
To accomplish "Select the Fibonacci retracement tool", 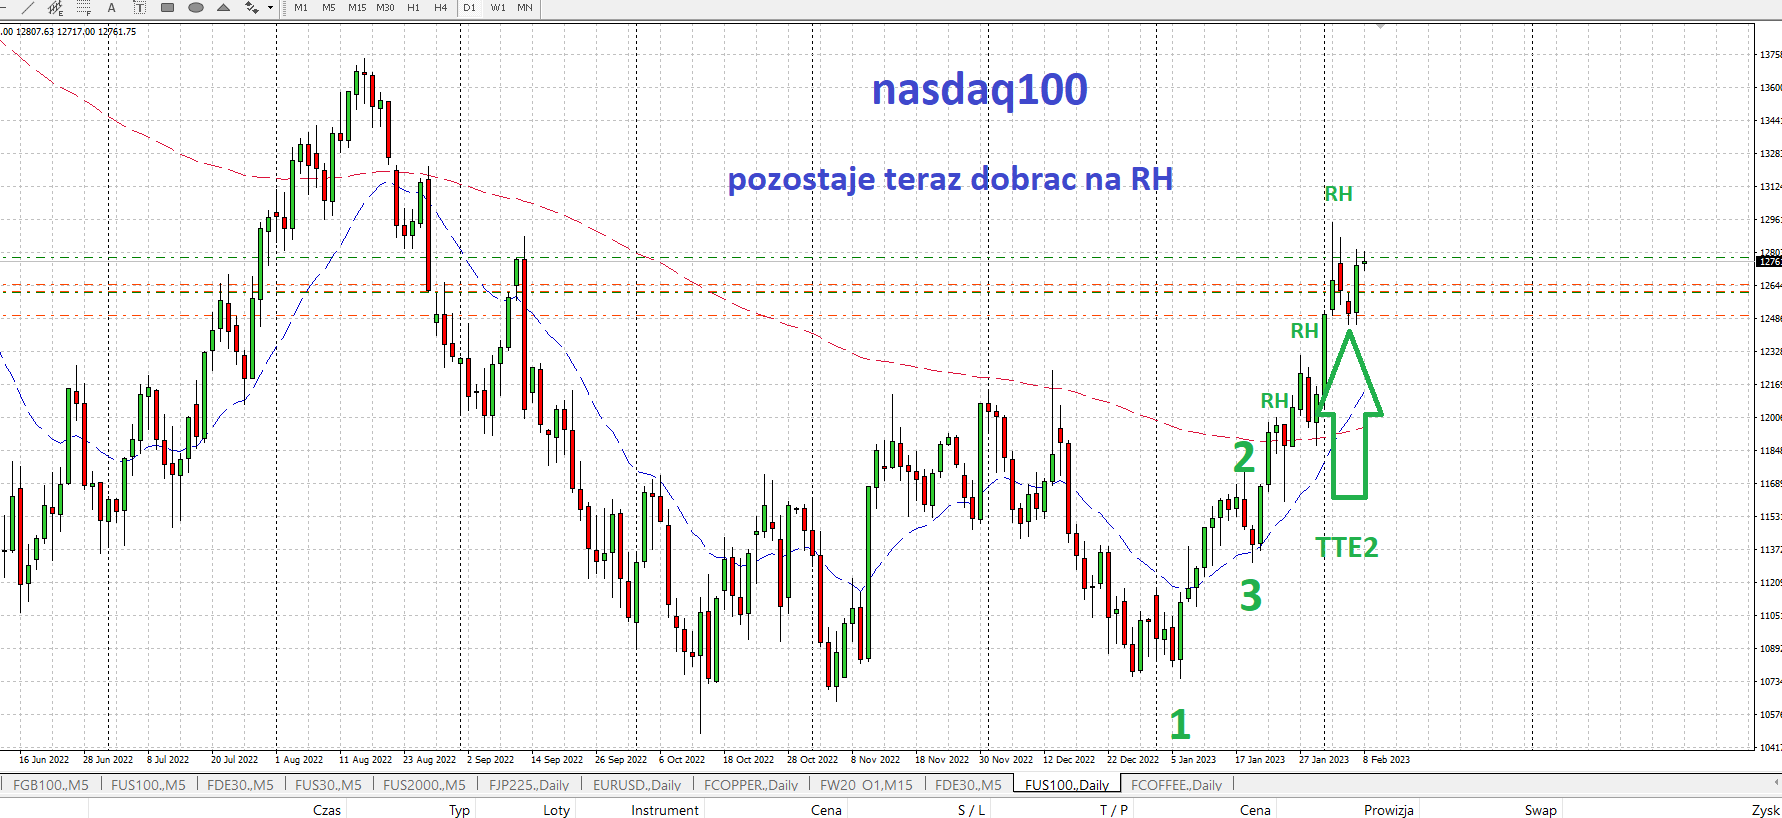I will 84,7.
